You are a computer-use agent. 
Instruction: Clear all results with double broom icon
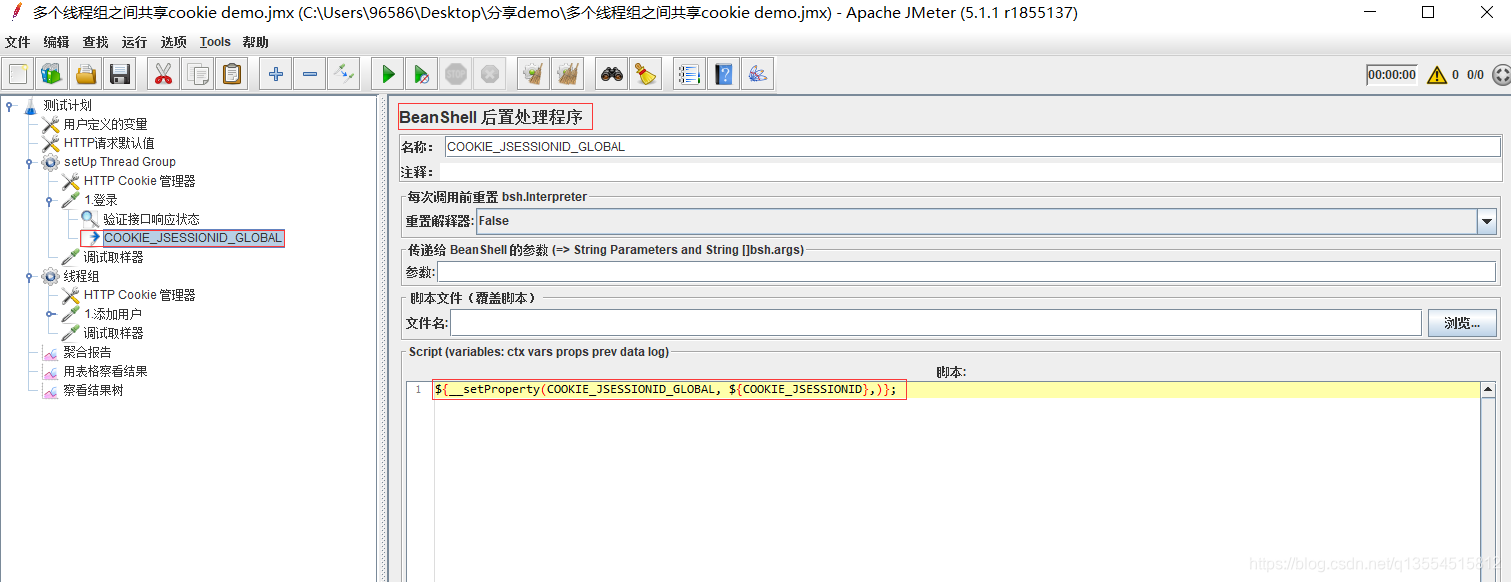pos(568,74)
